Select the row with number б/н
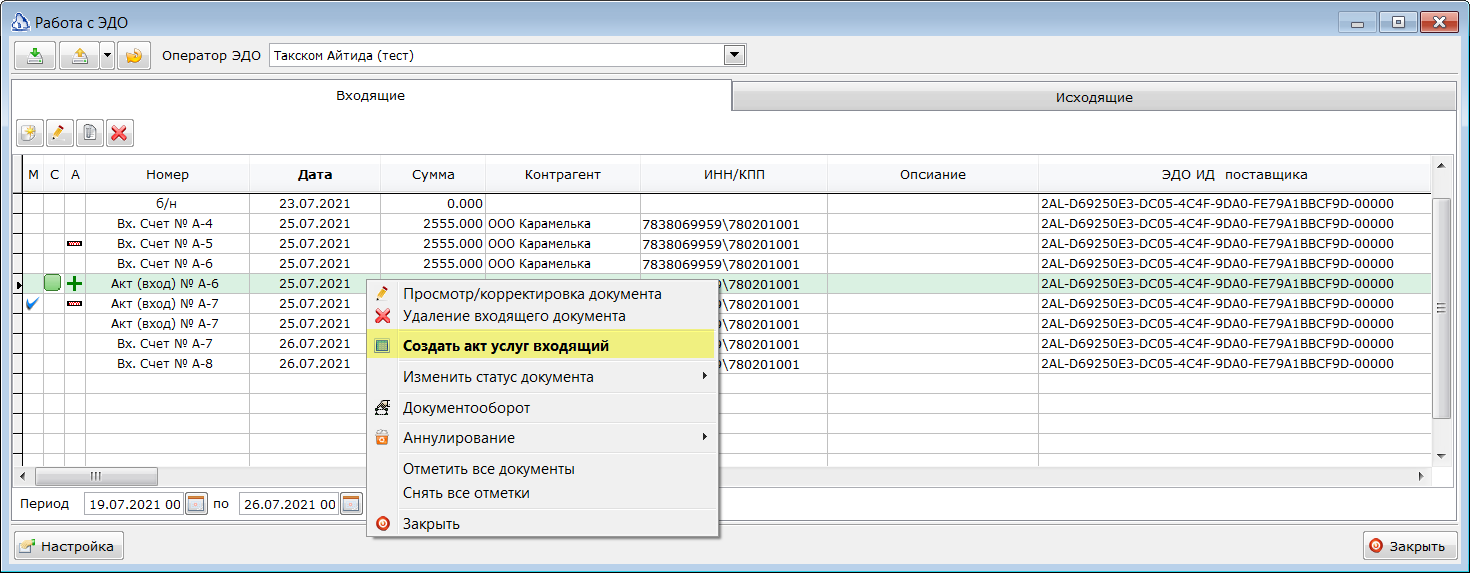 coord(727,203)
